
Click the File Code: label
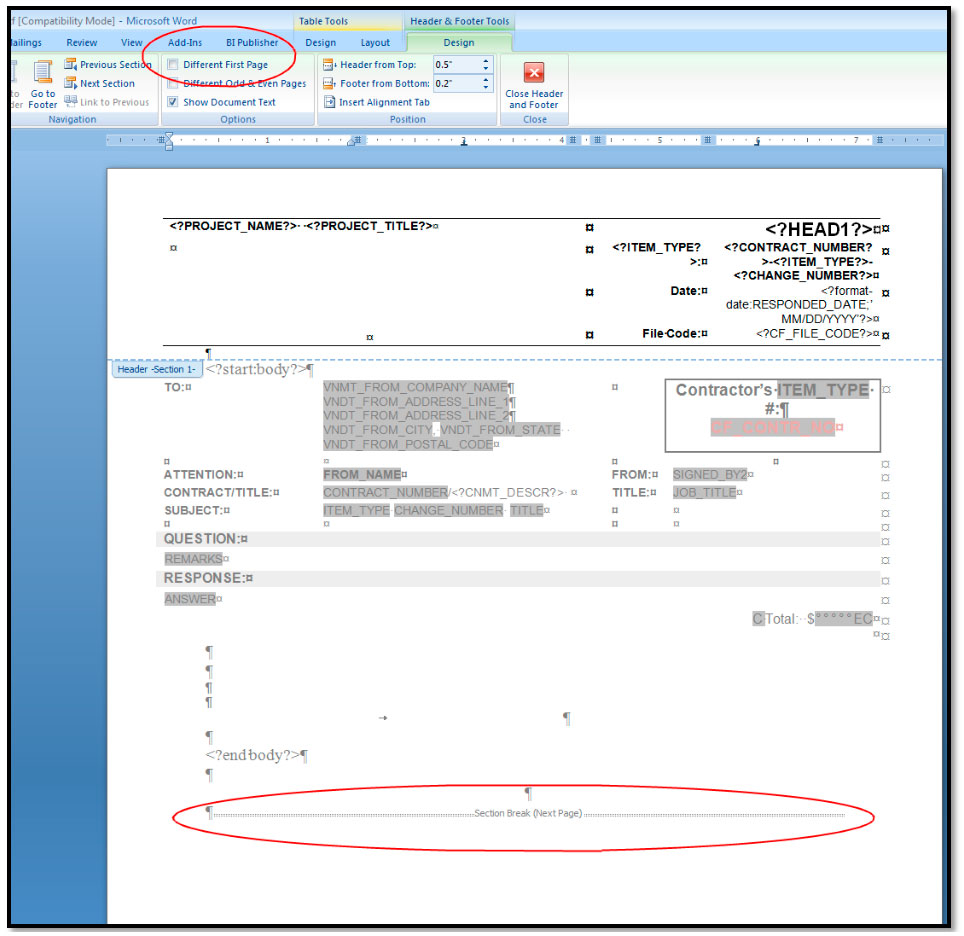tap(671, 333)
